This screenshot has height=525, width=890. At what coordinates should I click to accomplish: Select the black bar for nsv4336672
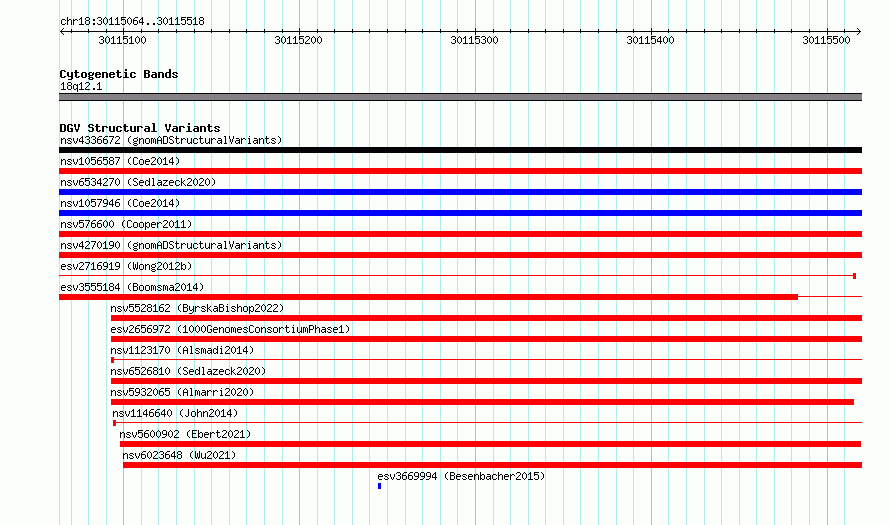pos(460,150)
